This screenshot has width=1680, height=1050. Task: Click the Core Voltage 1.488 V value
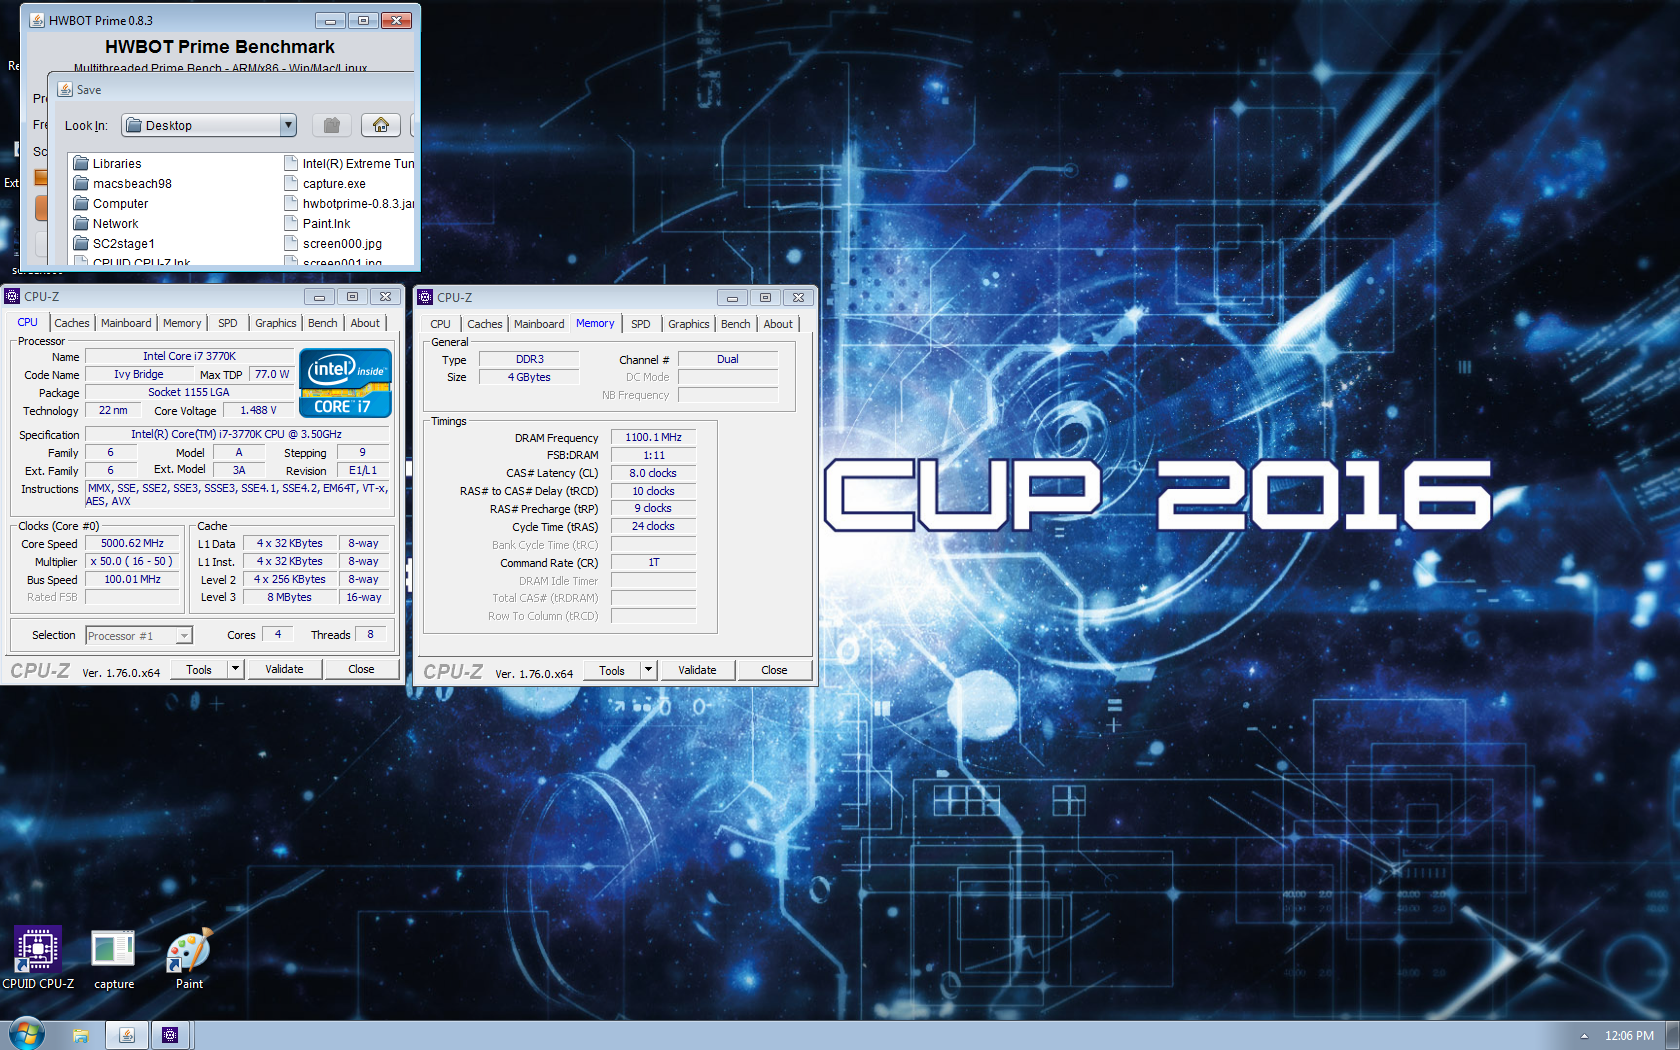(x=258, y=410)
